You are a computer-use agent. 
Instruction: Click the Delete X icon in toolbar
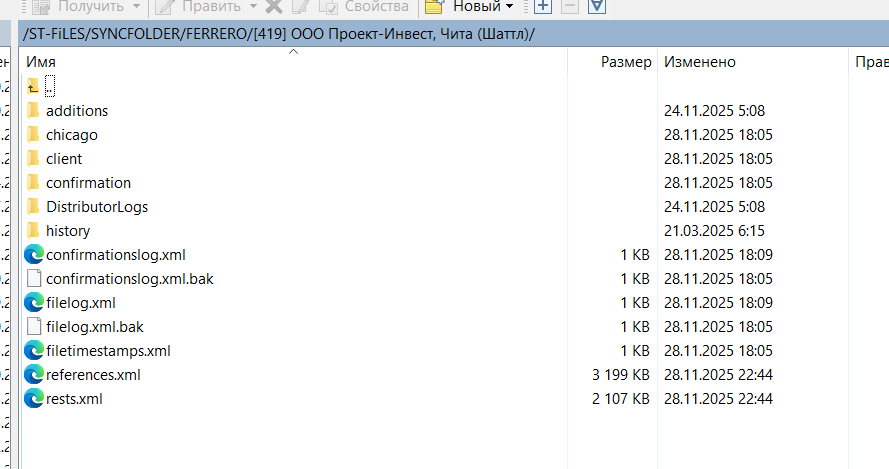[x=274, y=6]
